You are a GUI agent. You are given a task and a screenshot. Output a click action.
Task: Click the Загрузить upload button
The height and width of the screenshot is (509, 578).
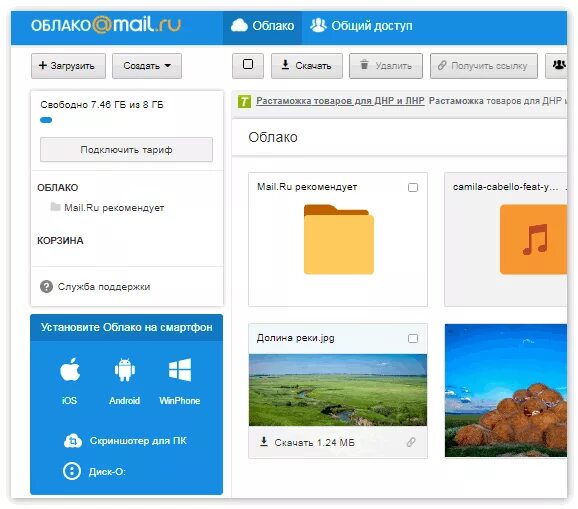(68, 66)
